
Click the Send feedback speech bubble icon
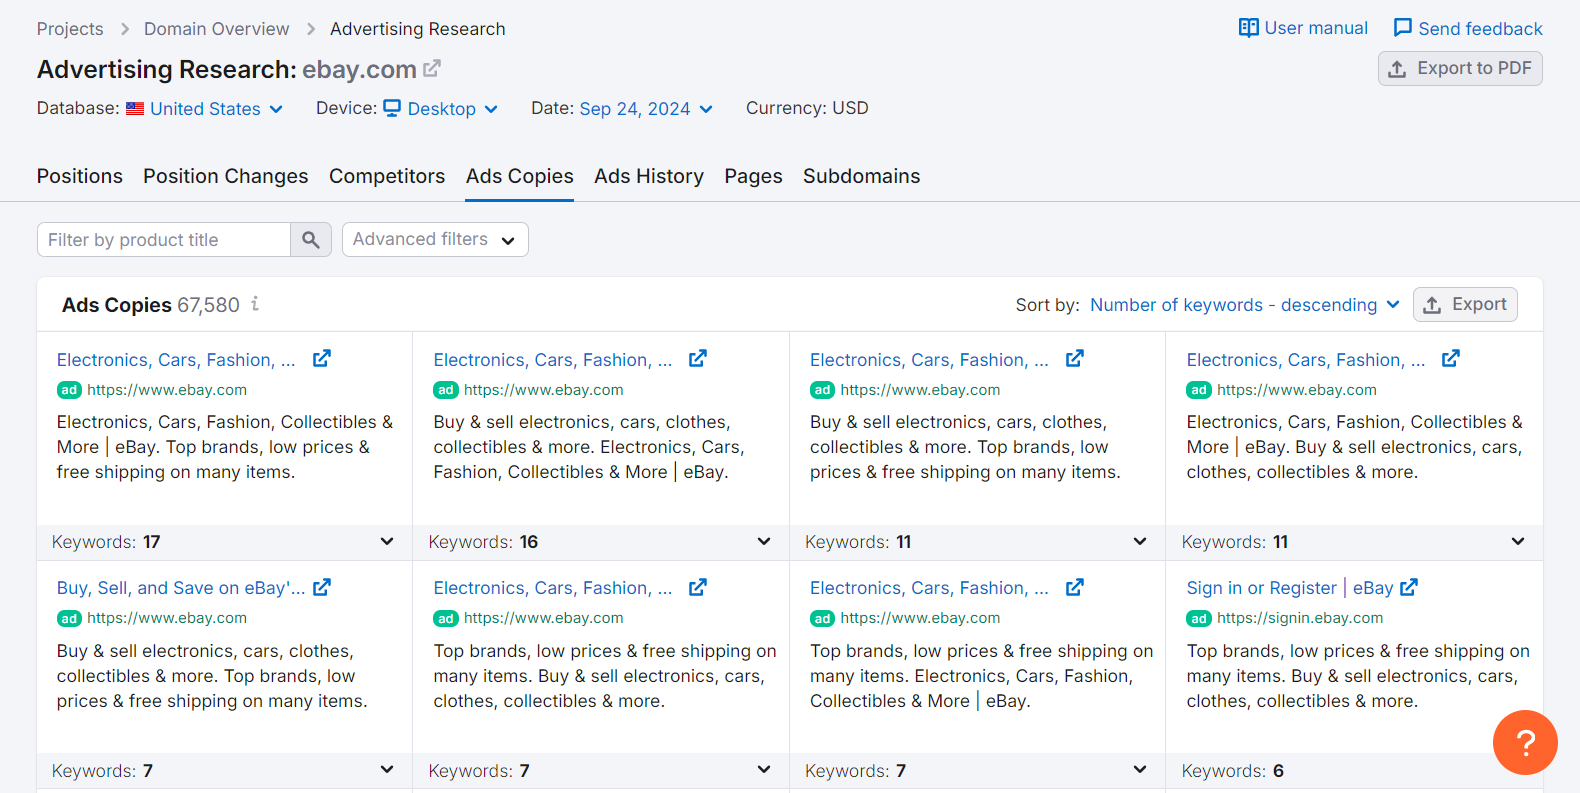pyautogui.click(x=1403, y=28)
